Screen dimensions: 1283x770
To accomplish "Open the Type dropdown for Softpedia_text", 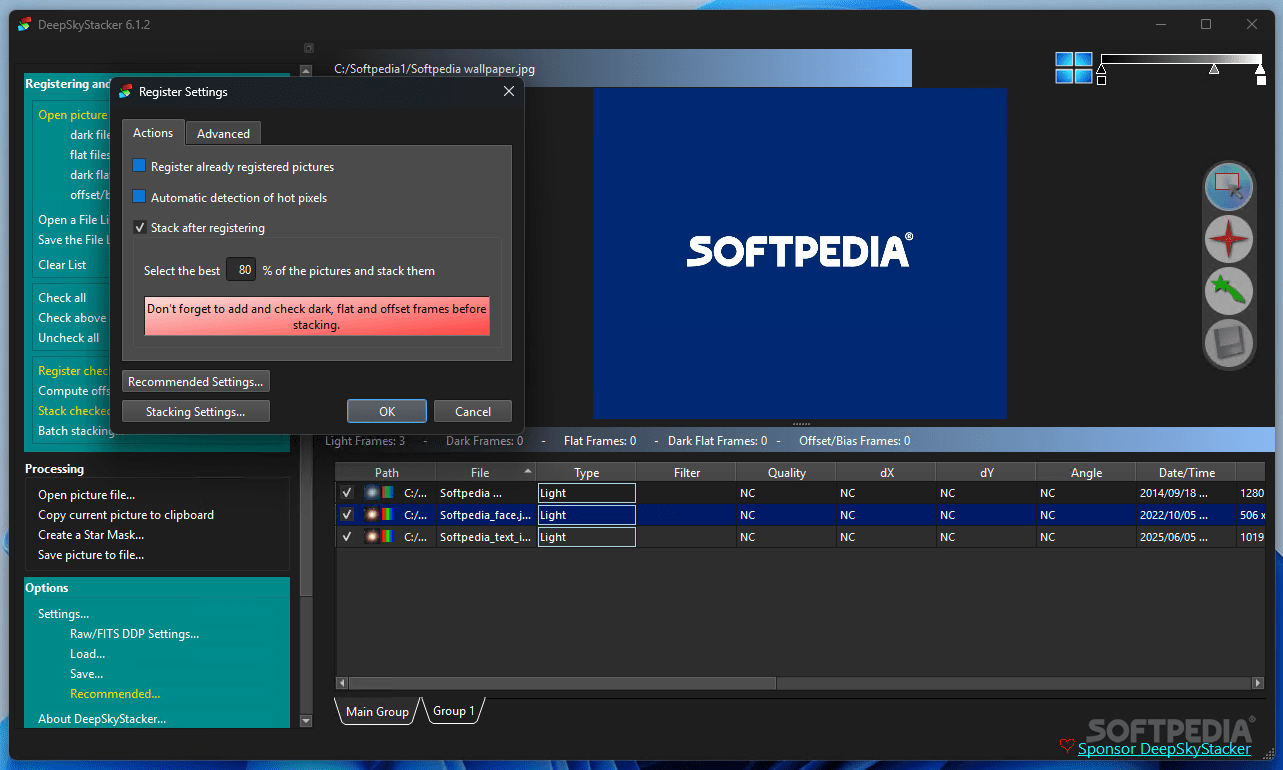I will click(x=587, y=537).
